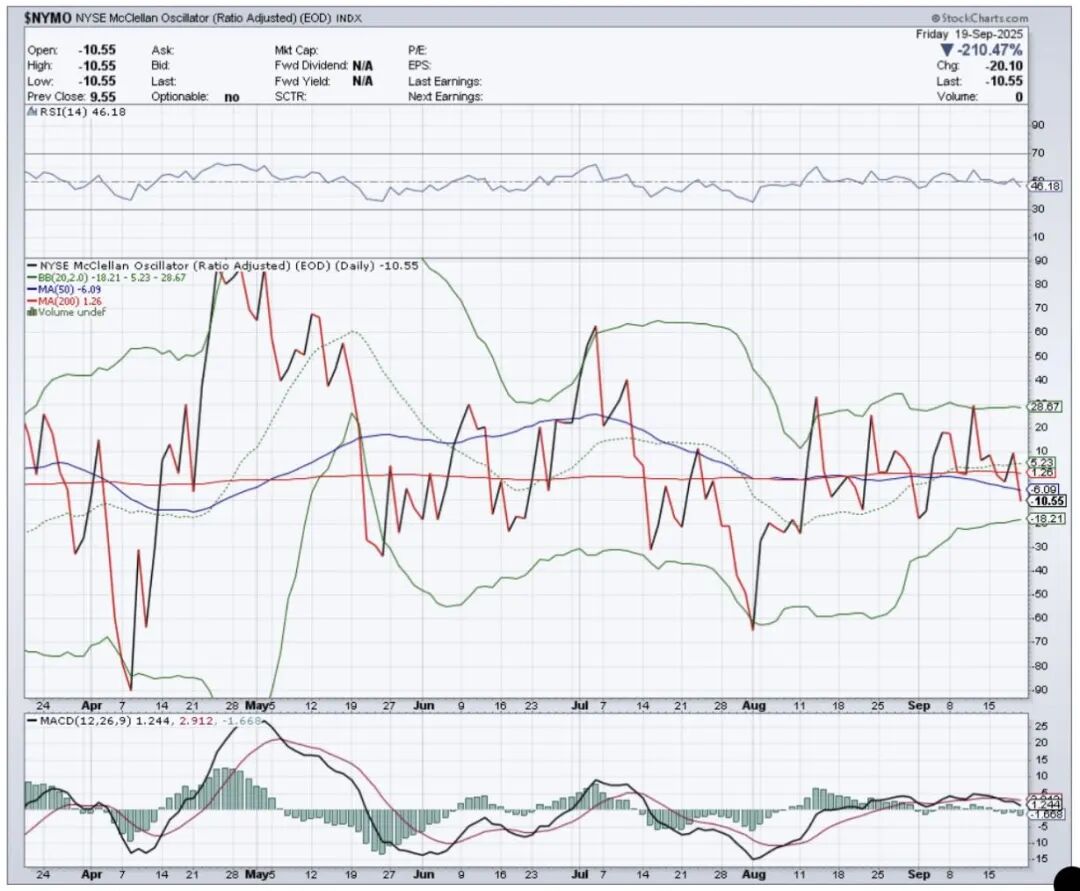Click the Chg value -20.10
Viewport: 1080px width, 891px height.
click(1003, 66)
